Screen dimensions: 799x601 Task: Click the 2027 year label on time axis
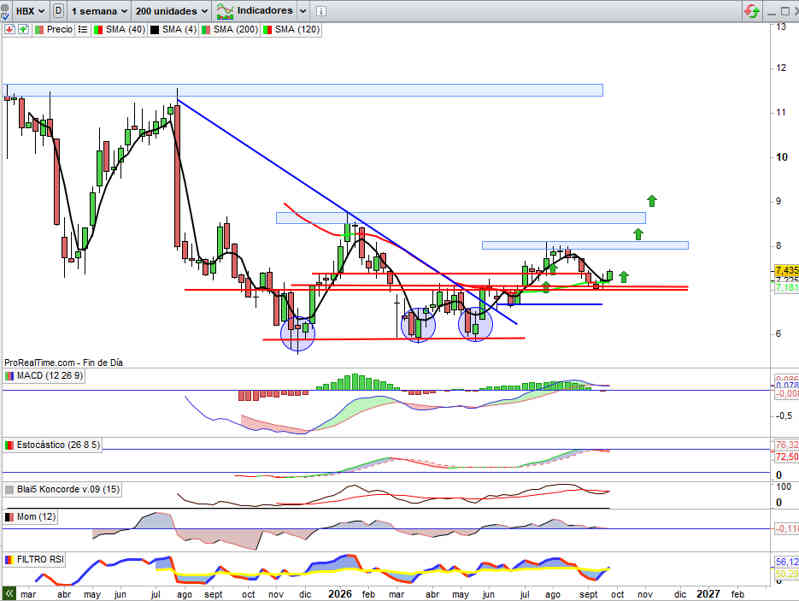[708, 594]
